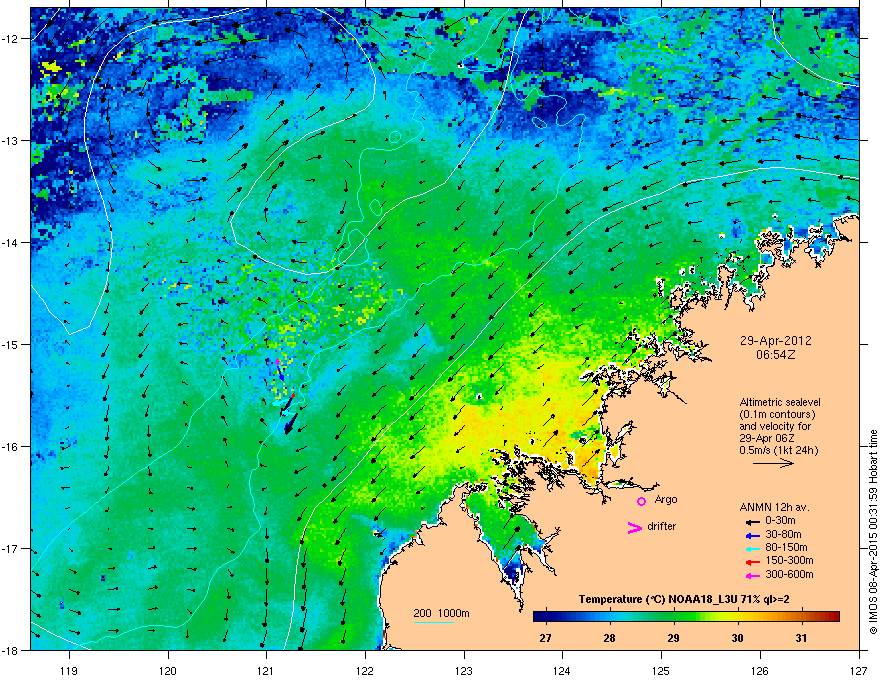
Task: Click the '124' longitude axis label
Action: (x=562, y=670)
